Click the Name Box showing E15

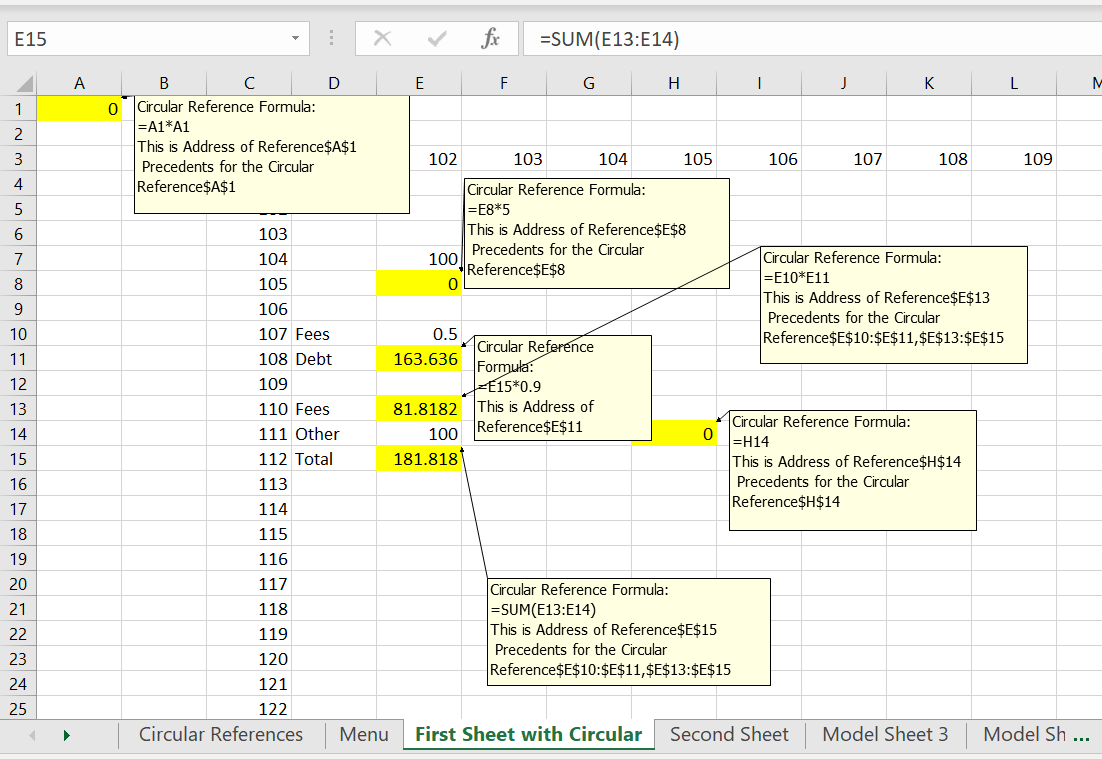[150, 37]
